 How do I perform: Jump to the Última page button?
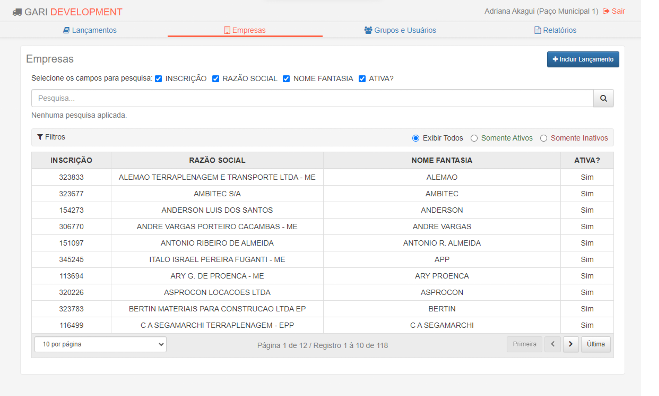(x=596, y=344)
